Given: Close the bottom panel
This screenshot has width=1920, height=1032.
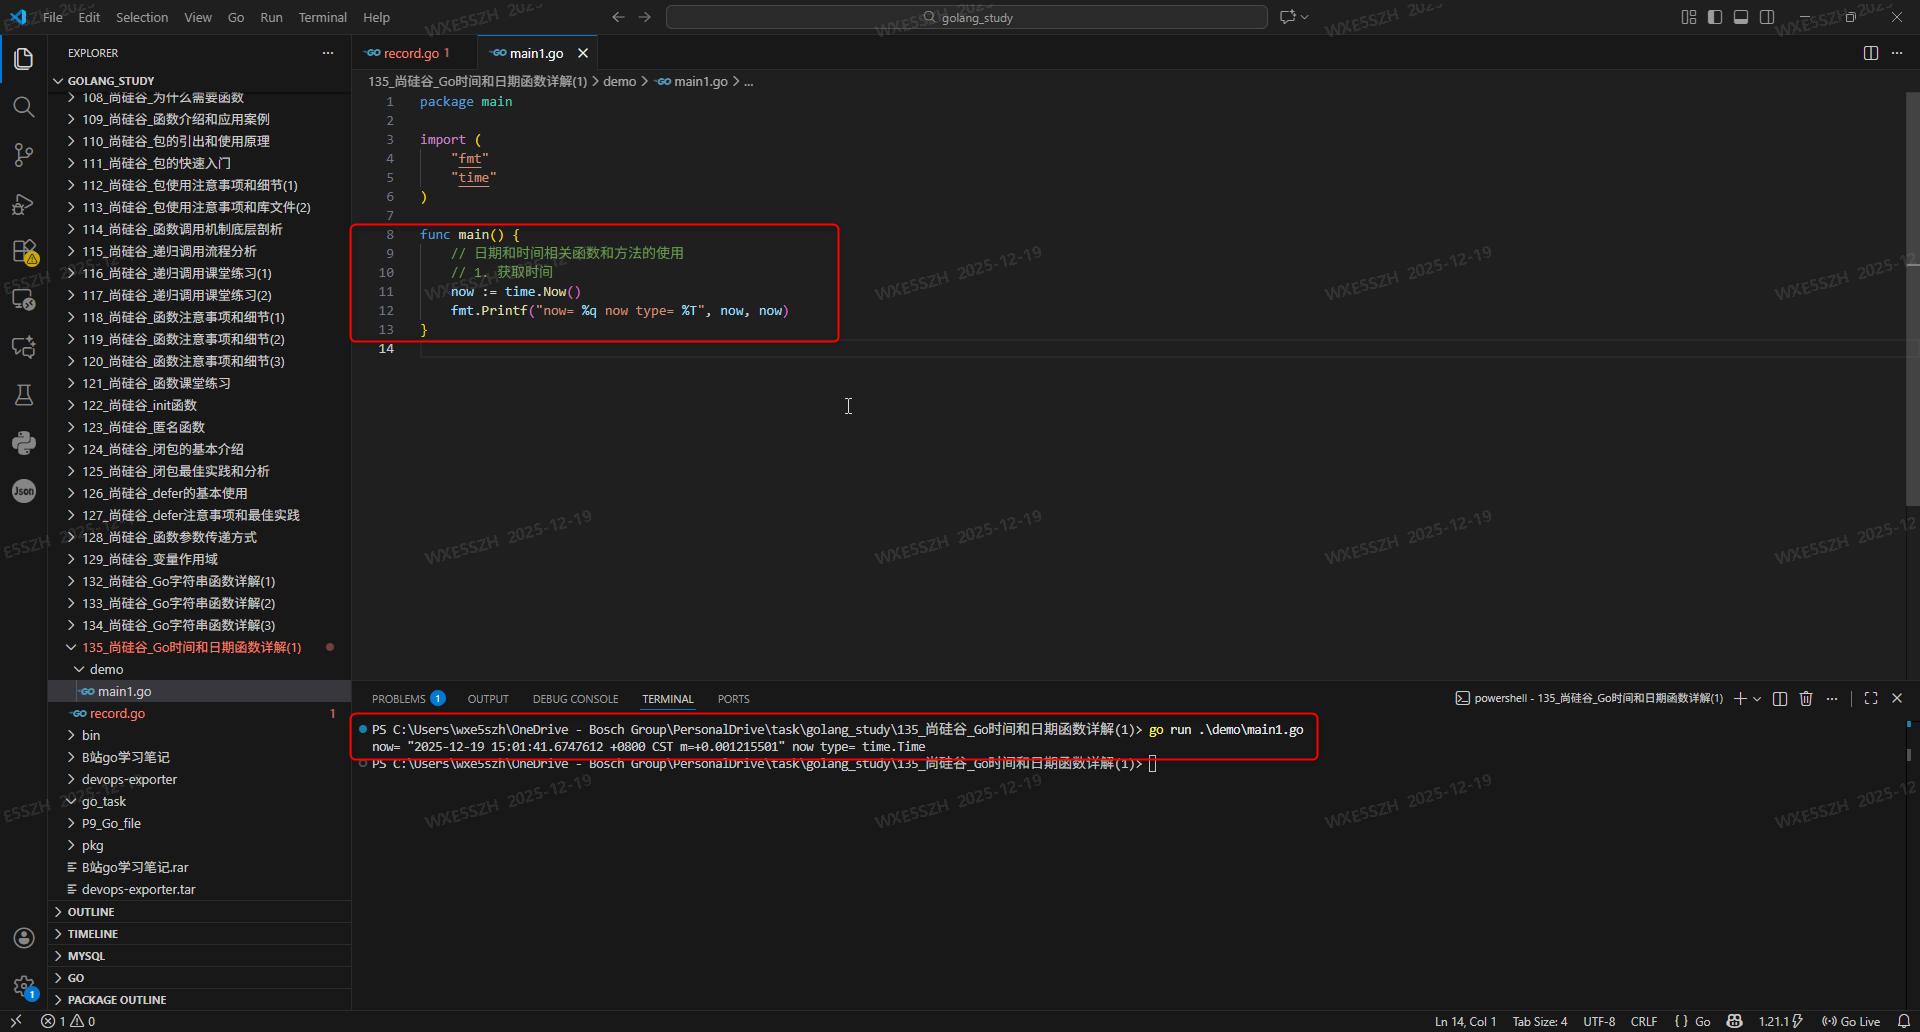Looking at the screenshot, I should (1897, 699).
